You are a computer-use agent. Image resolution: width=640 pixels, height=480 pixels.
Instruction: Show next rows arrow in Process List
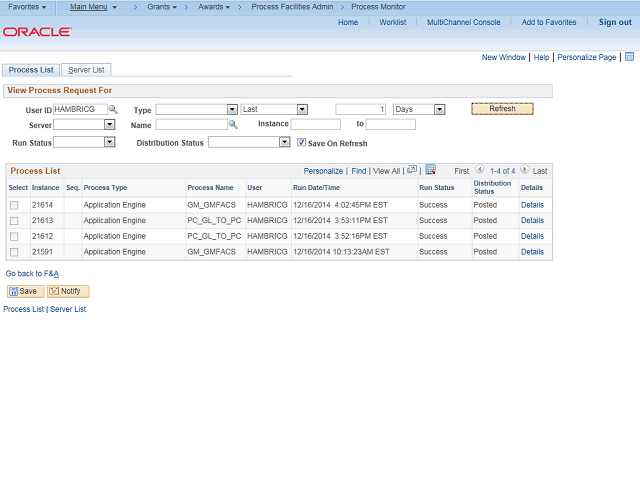(524, 169)
